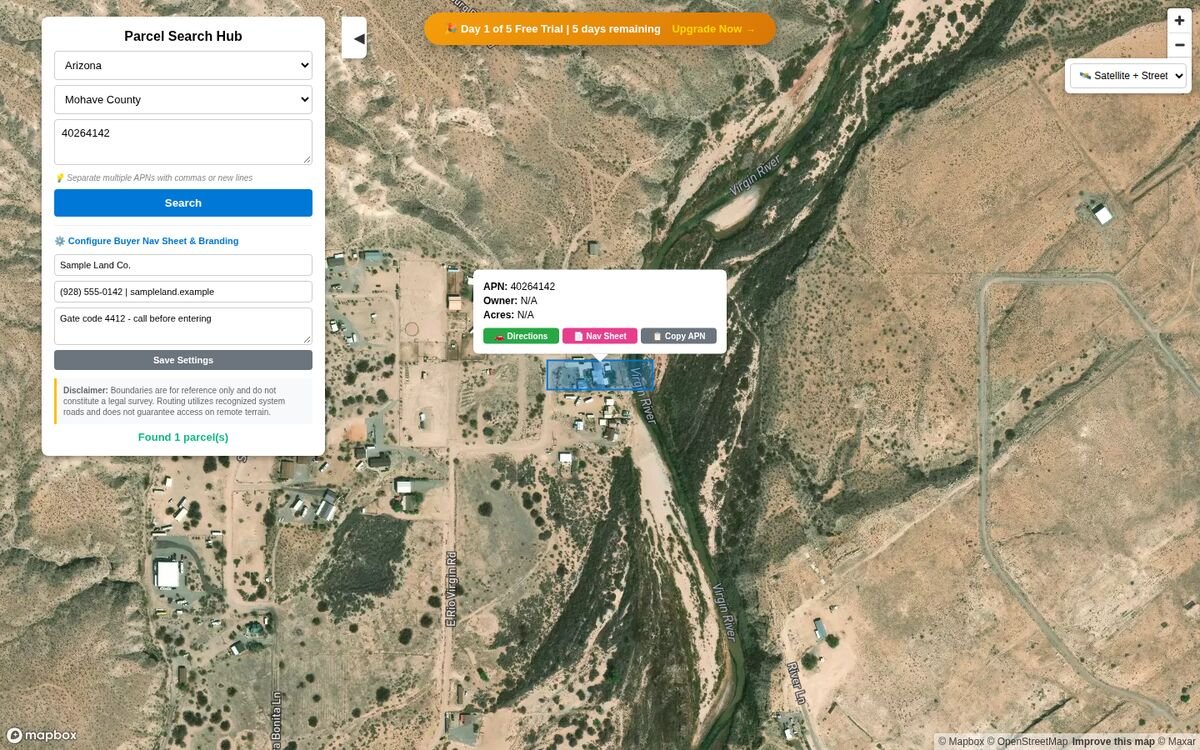Open the Satellite + Street map style dropdown
Image resolution: width=1200 pixels, height=750 pixels.
coord(1128,76)
